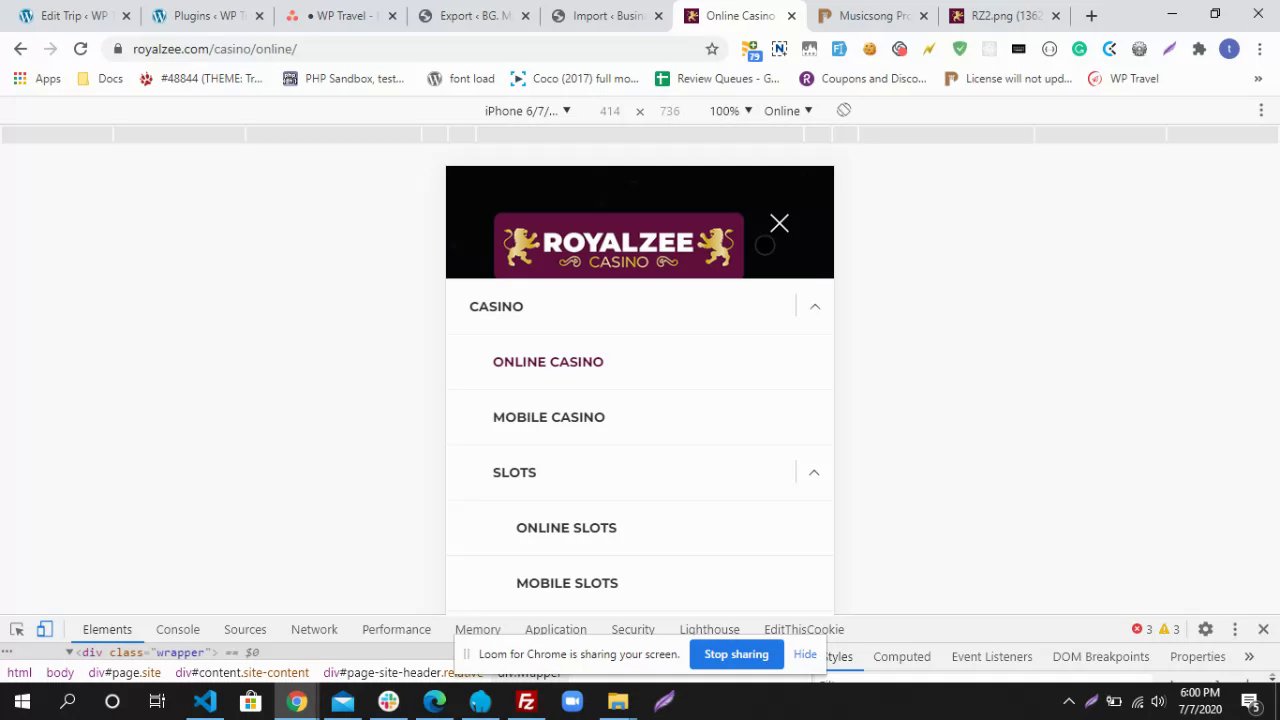Edit the viewport width value 414
1280x720 pixels.
[610, 111]
